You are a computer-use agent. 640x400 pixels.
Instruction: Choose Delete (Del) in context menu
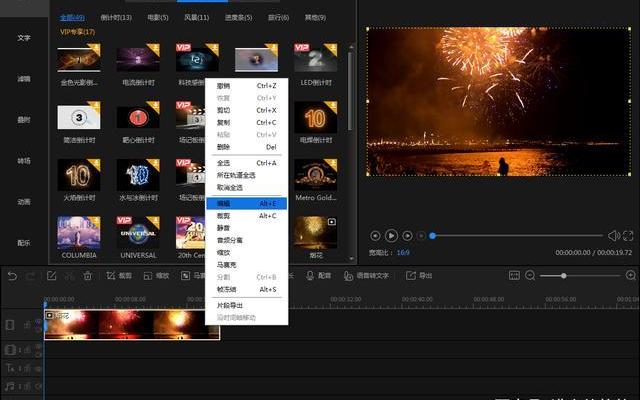(x=247, y=147)
